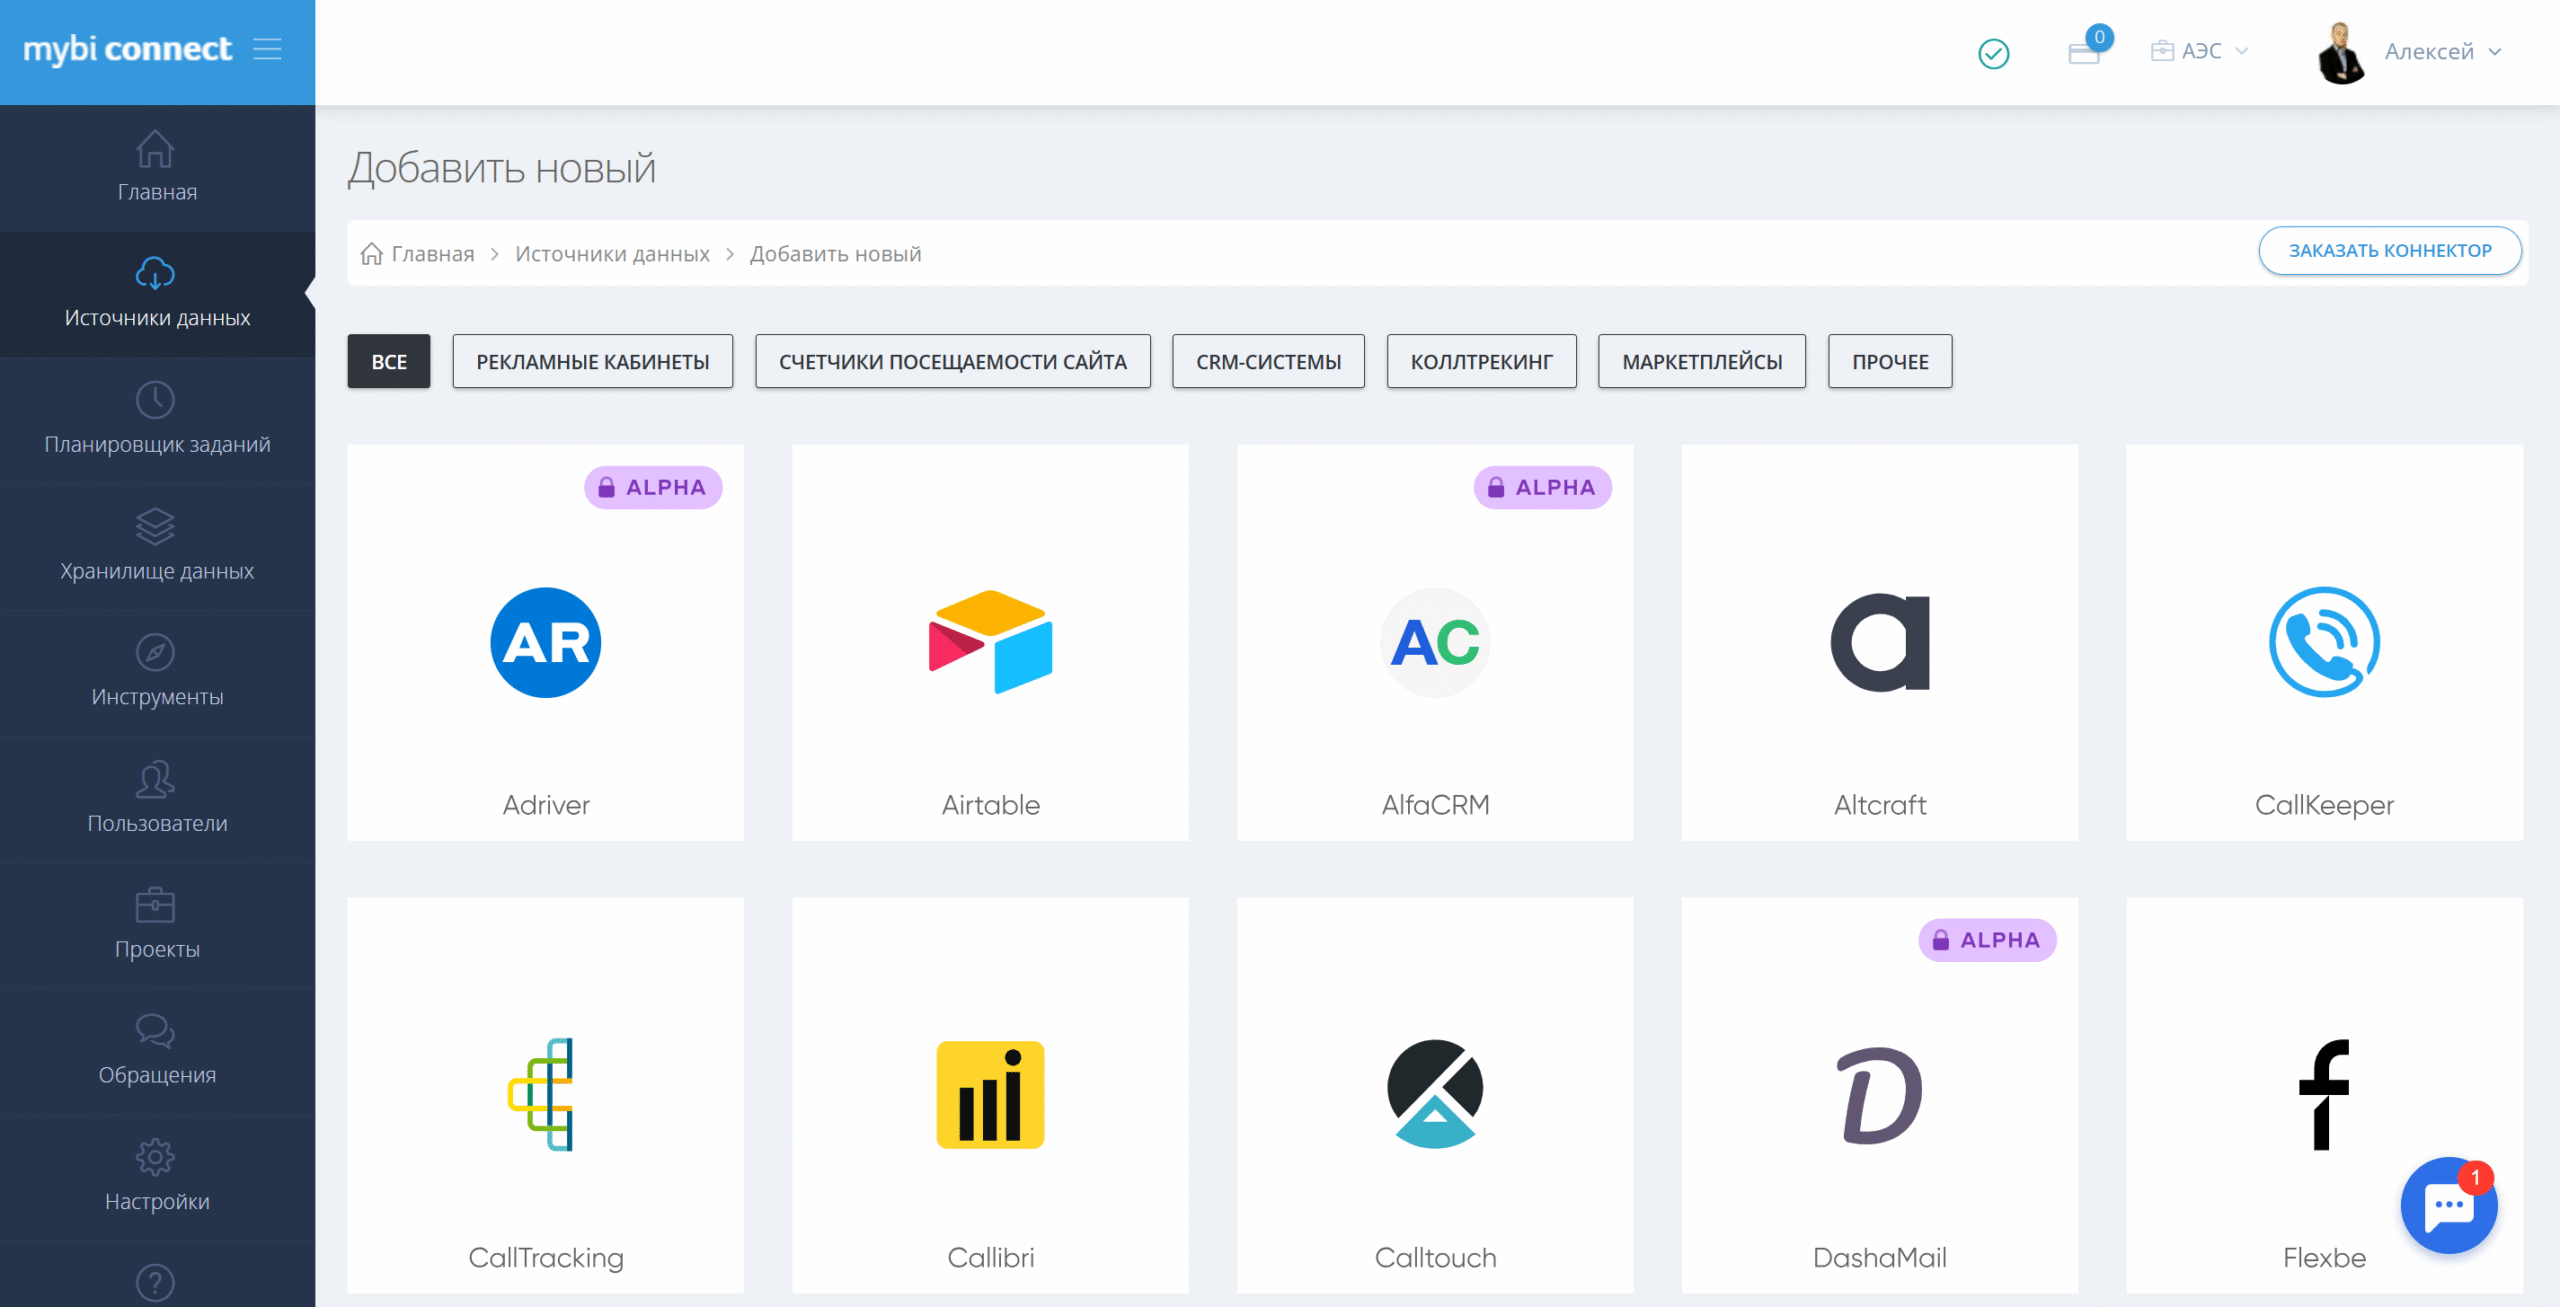Open Обращения chat bubbles icon

click(155, 1031)
